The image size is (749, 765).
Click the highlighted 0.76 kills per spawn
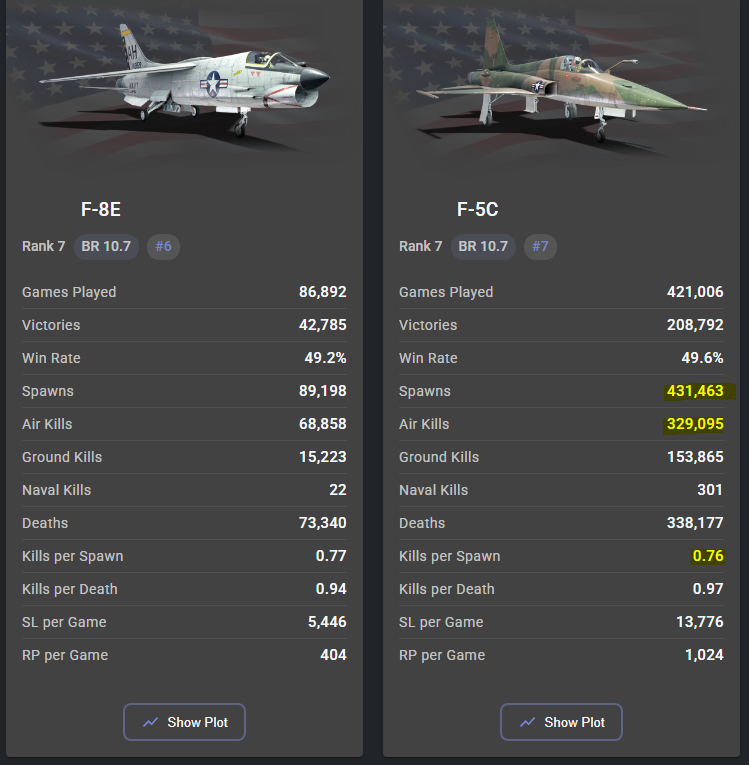(708, 556)
